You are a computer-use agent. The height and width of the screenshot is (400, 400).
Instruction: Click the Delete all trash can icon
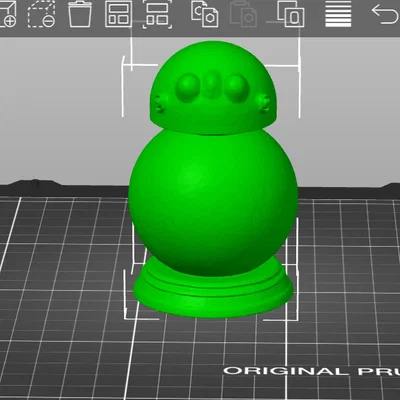pos(80,14)
